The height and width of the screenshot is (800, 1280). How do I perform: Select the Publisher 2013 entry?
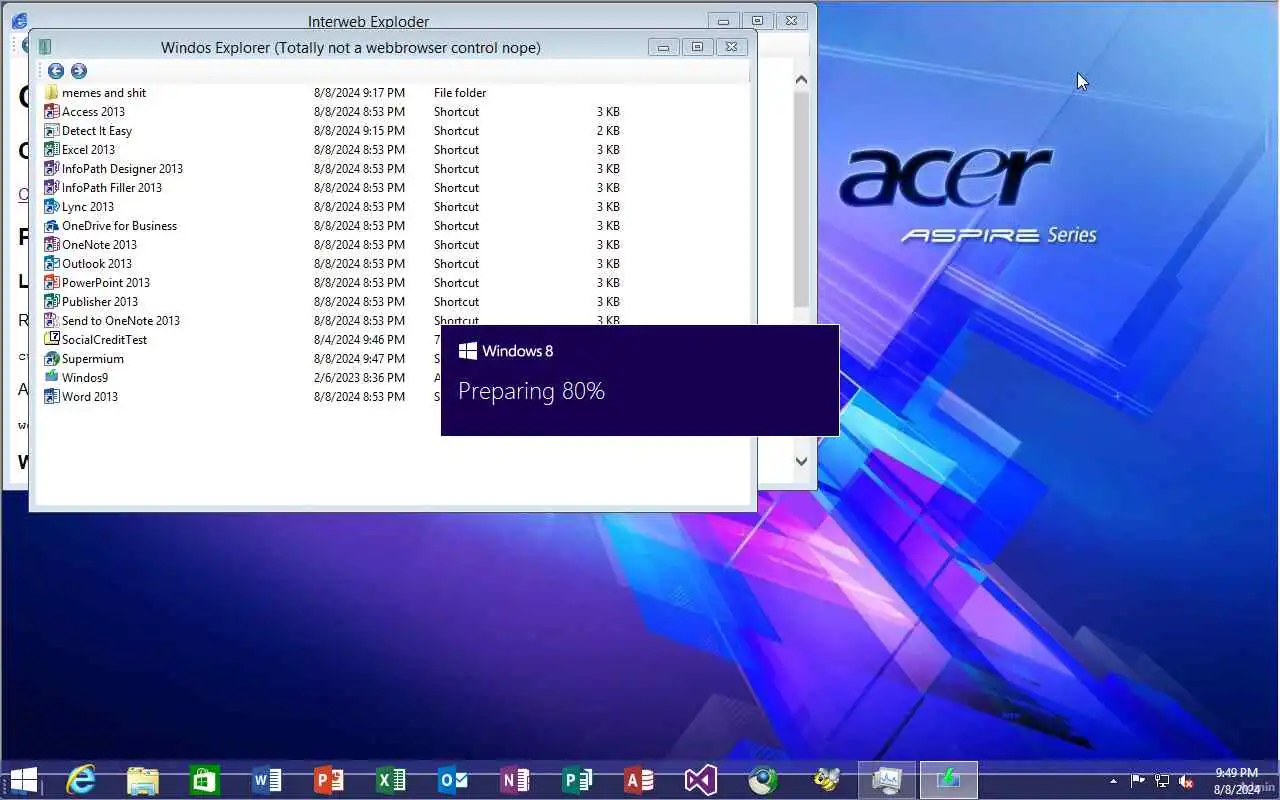(x=100, y=302)
